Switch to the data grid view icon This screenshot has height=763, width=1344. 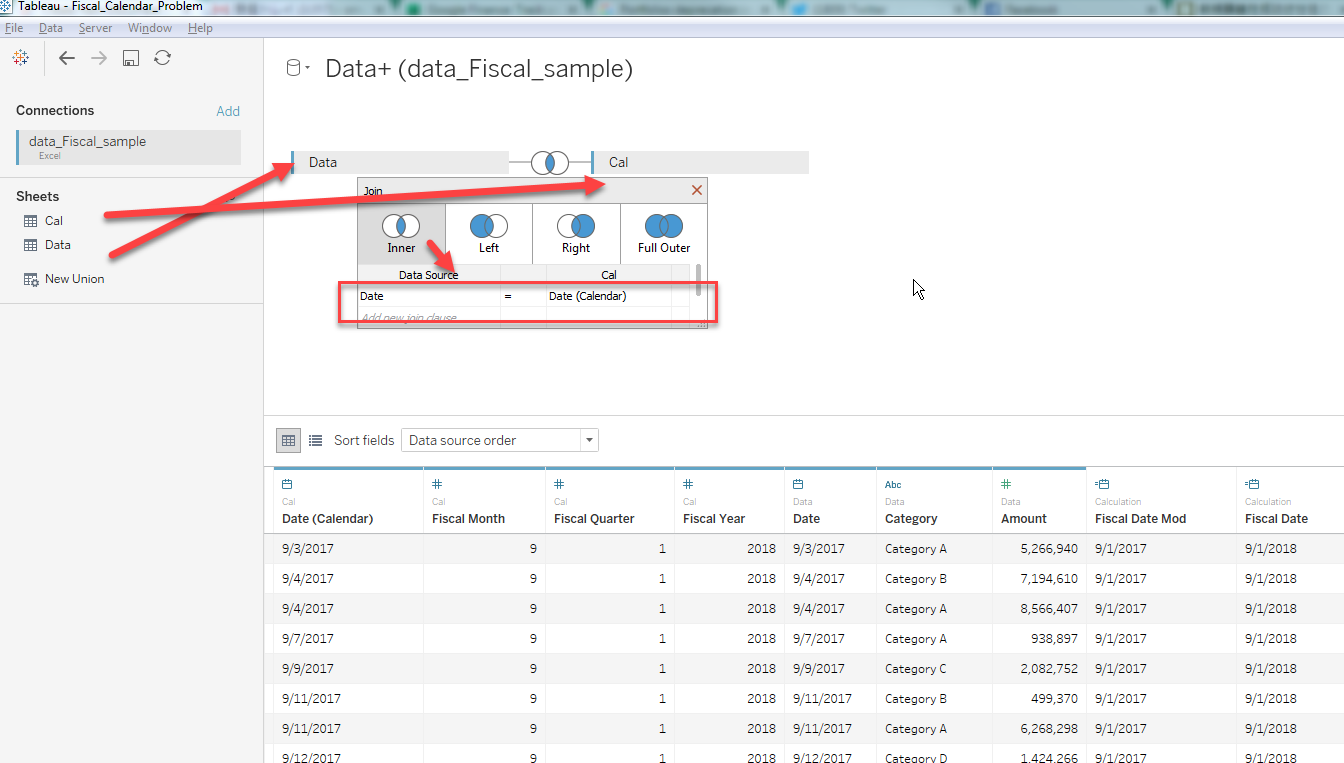288,440
